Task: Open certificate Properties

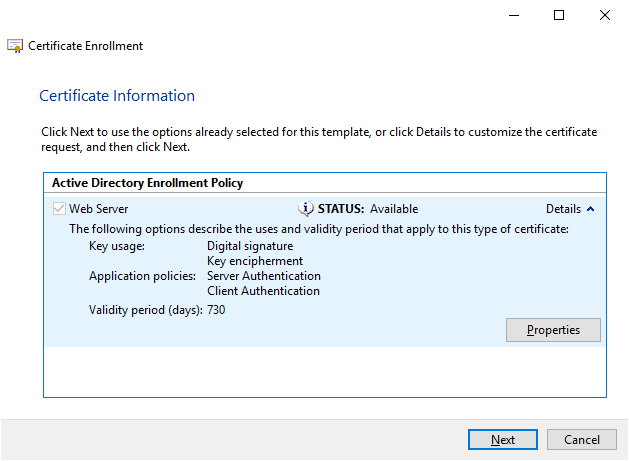Action: [553, 330]
